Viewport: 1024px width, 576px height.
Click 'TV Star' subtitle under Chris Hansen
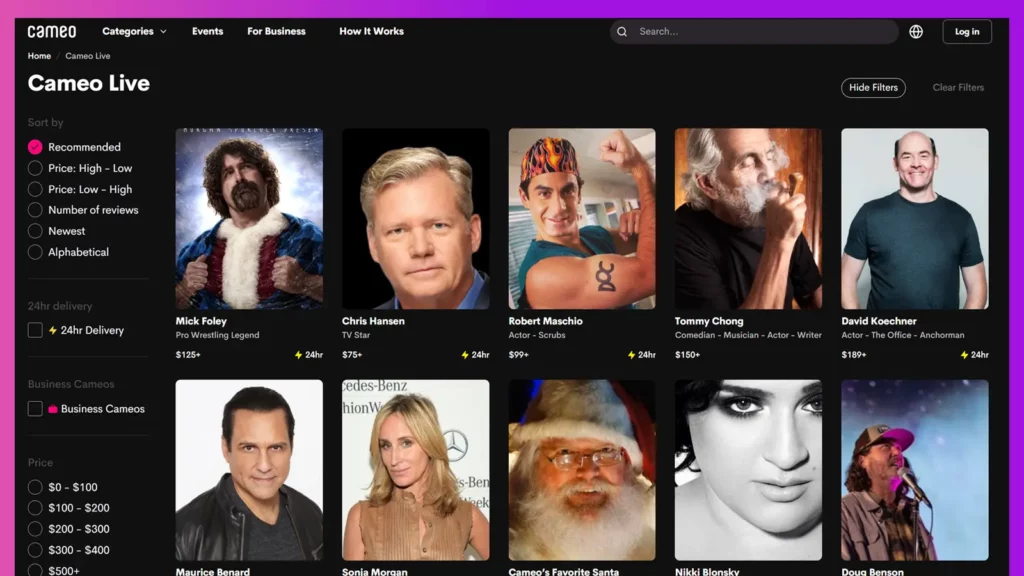tap(356, 335)
